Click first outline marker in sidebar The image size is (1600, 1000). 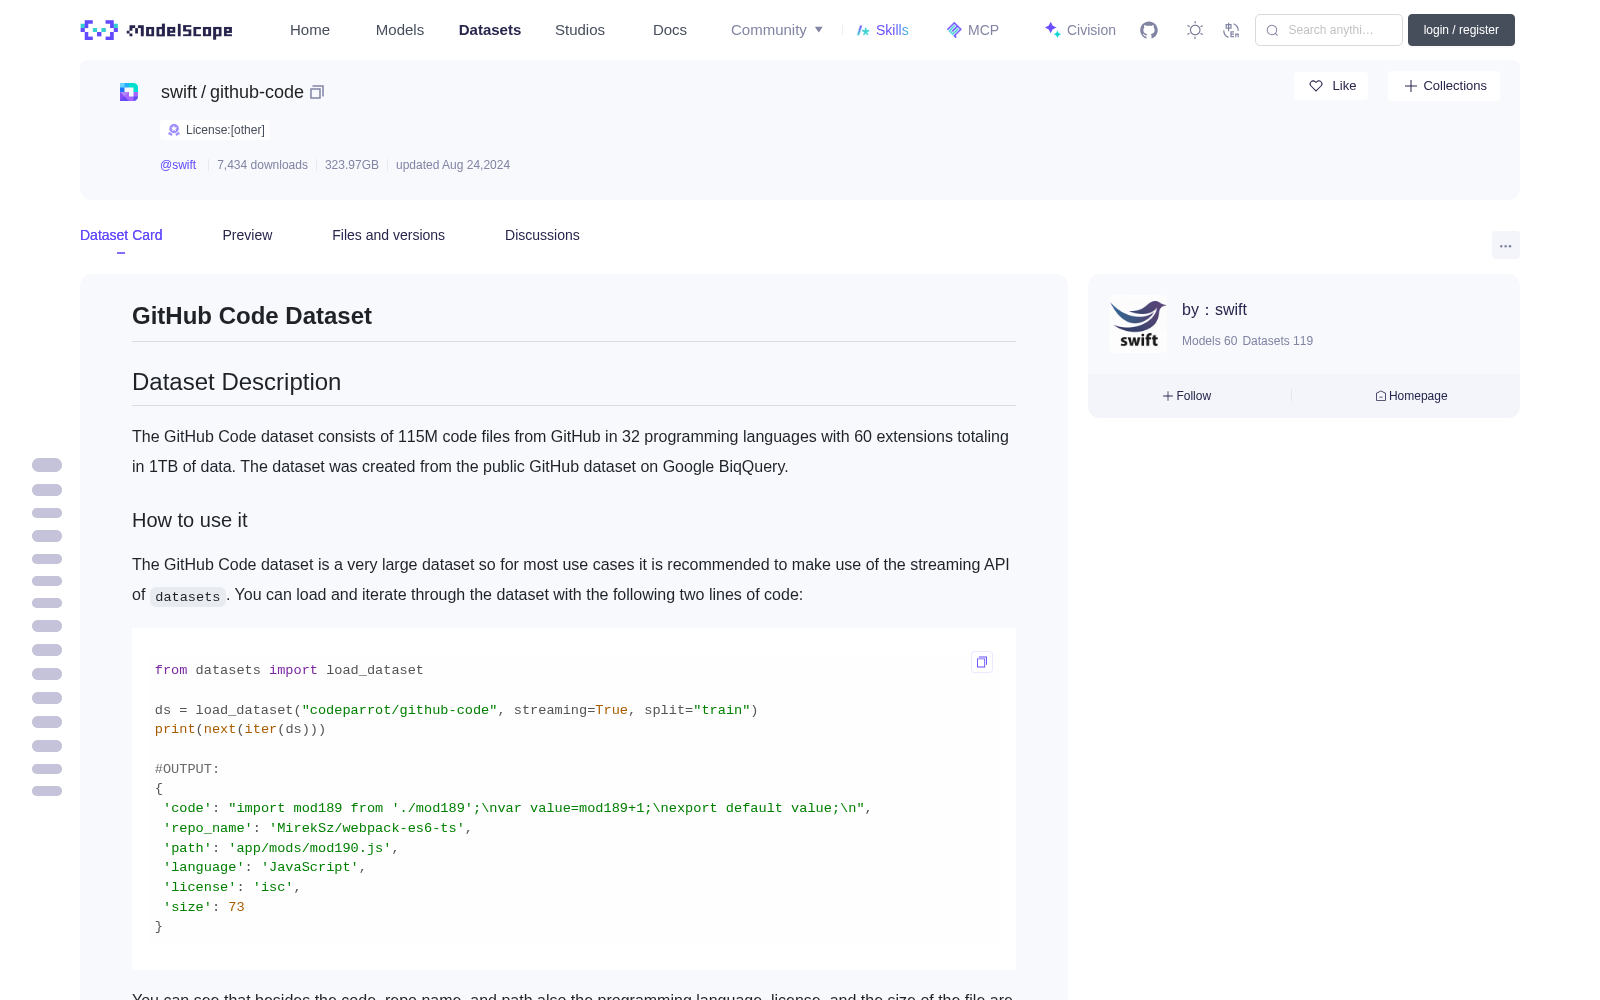click(47, 465)
